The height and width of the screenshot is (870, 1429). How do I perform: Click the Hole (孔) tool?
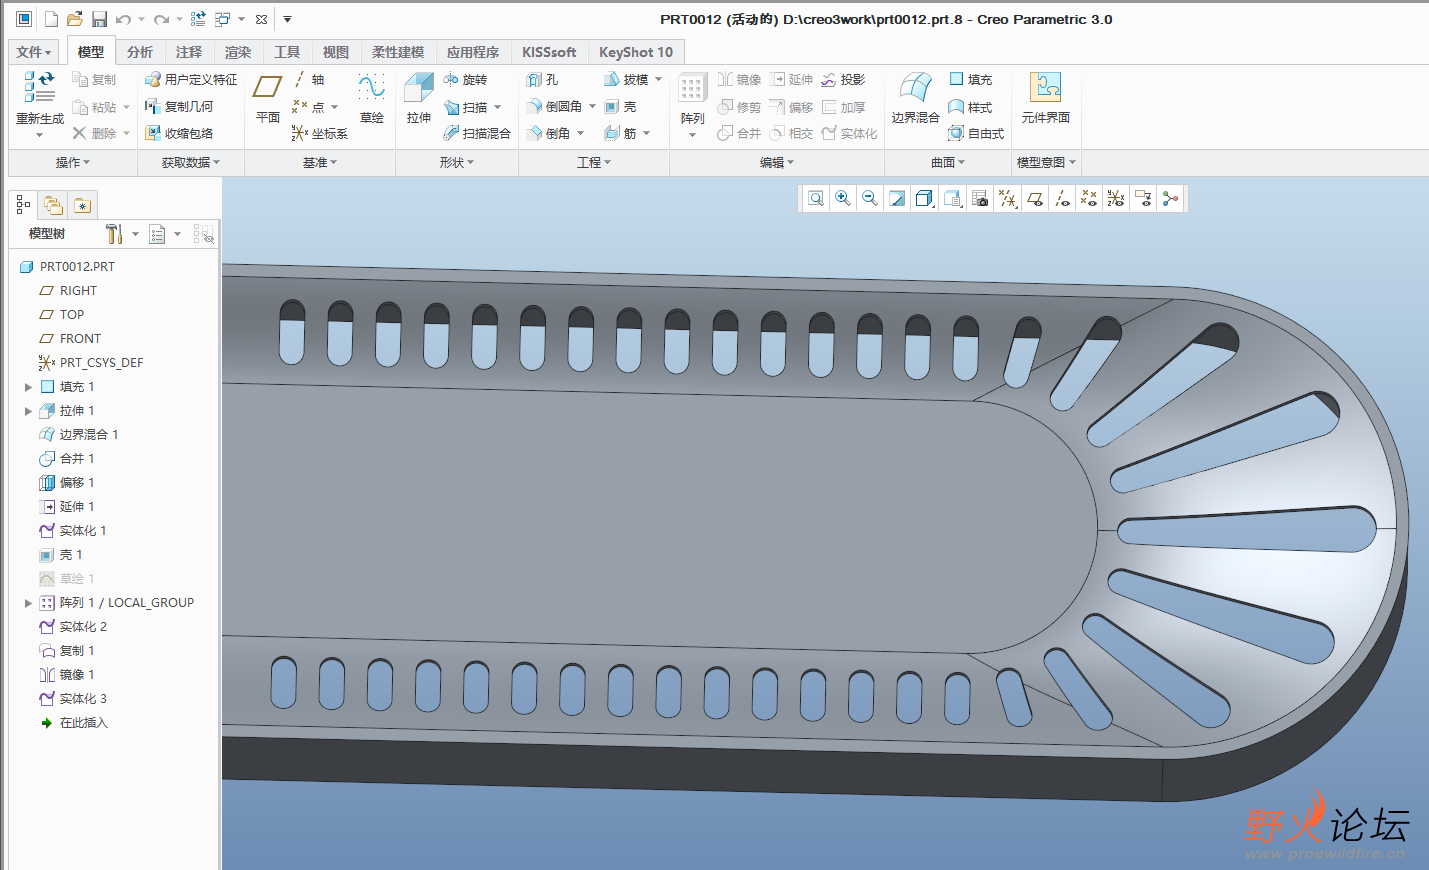tap(543, 79)
